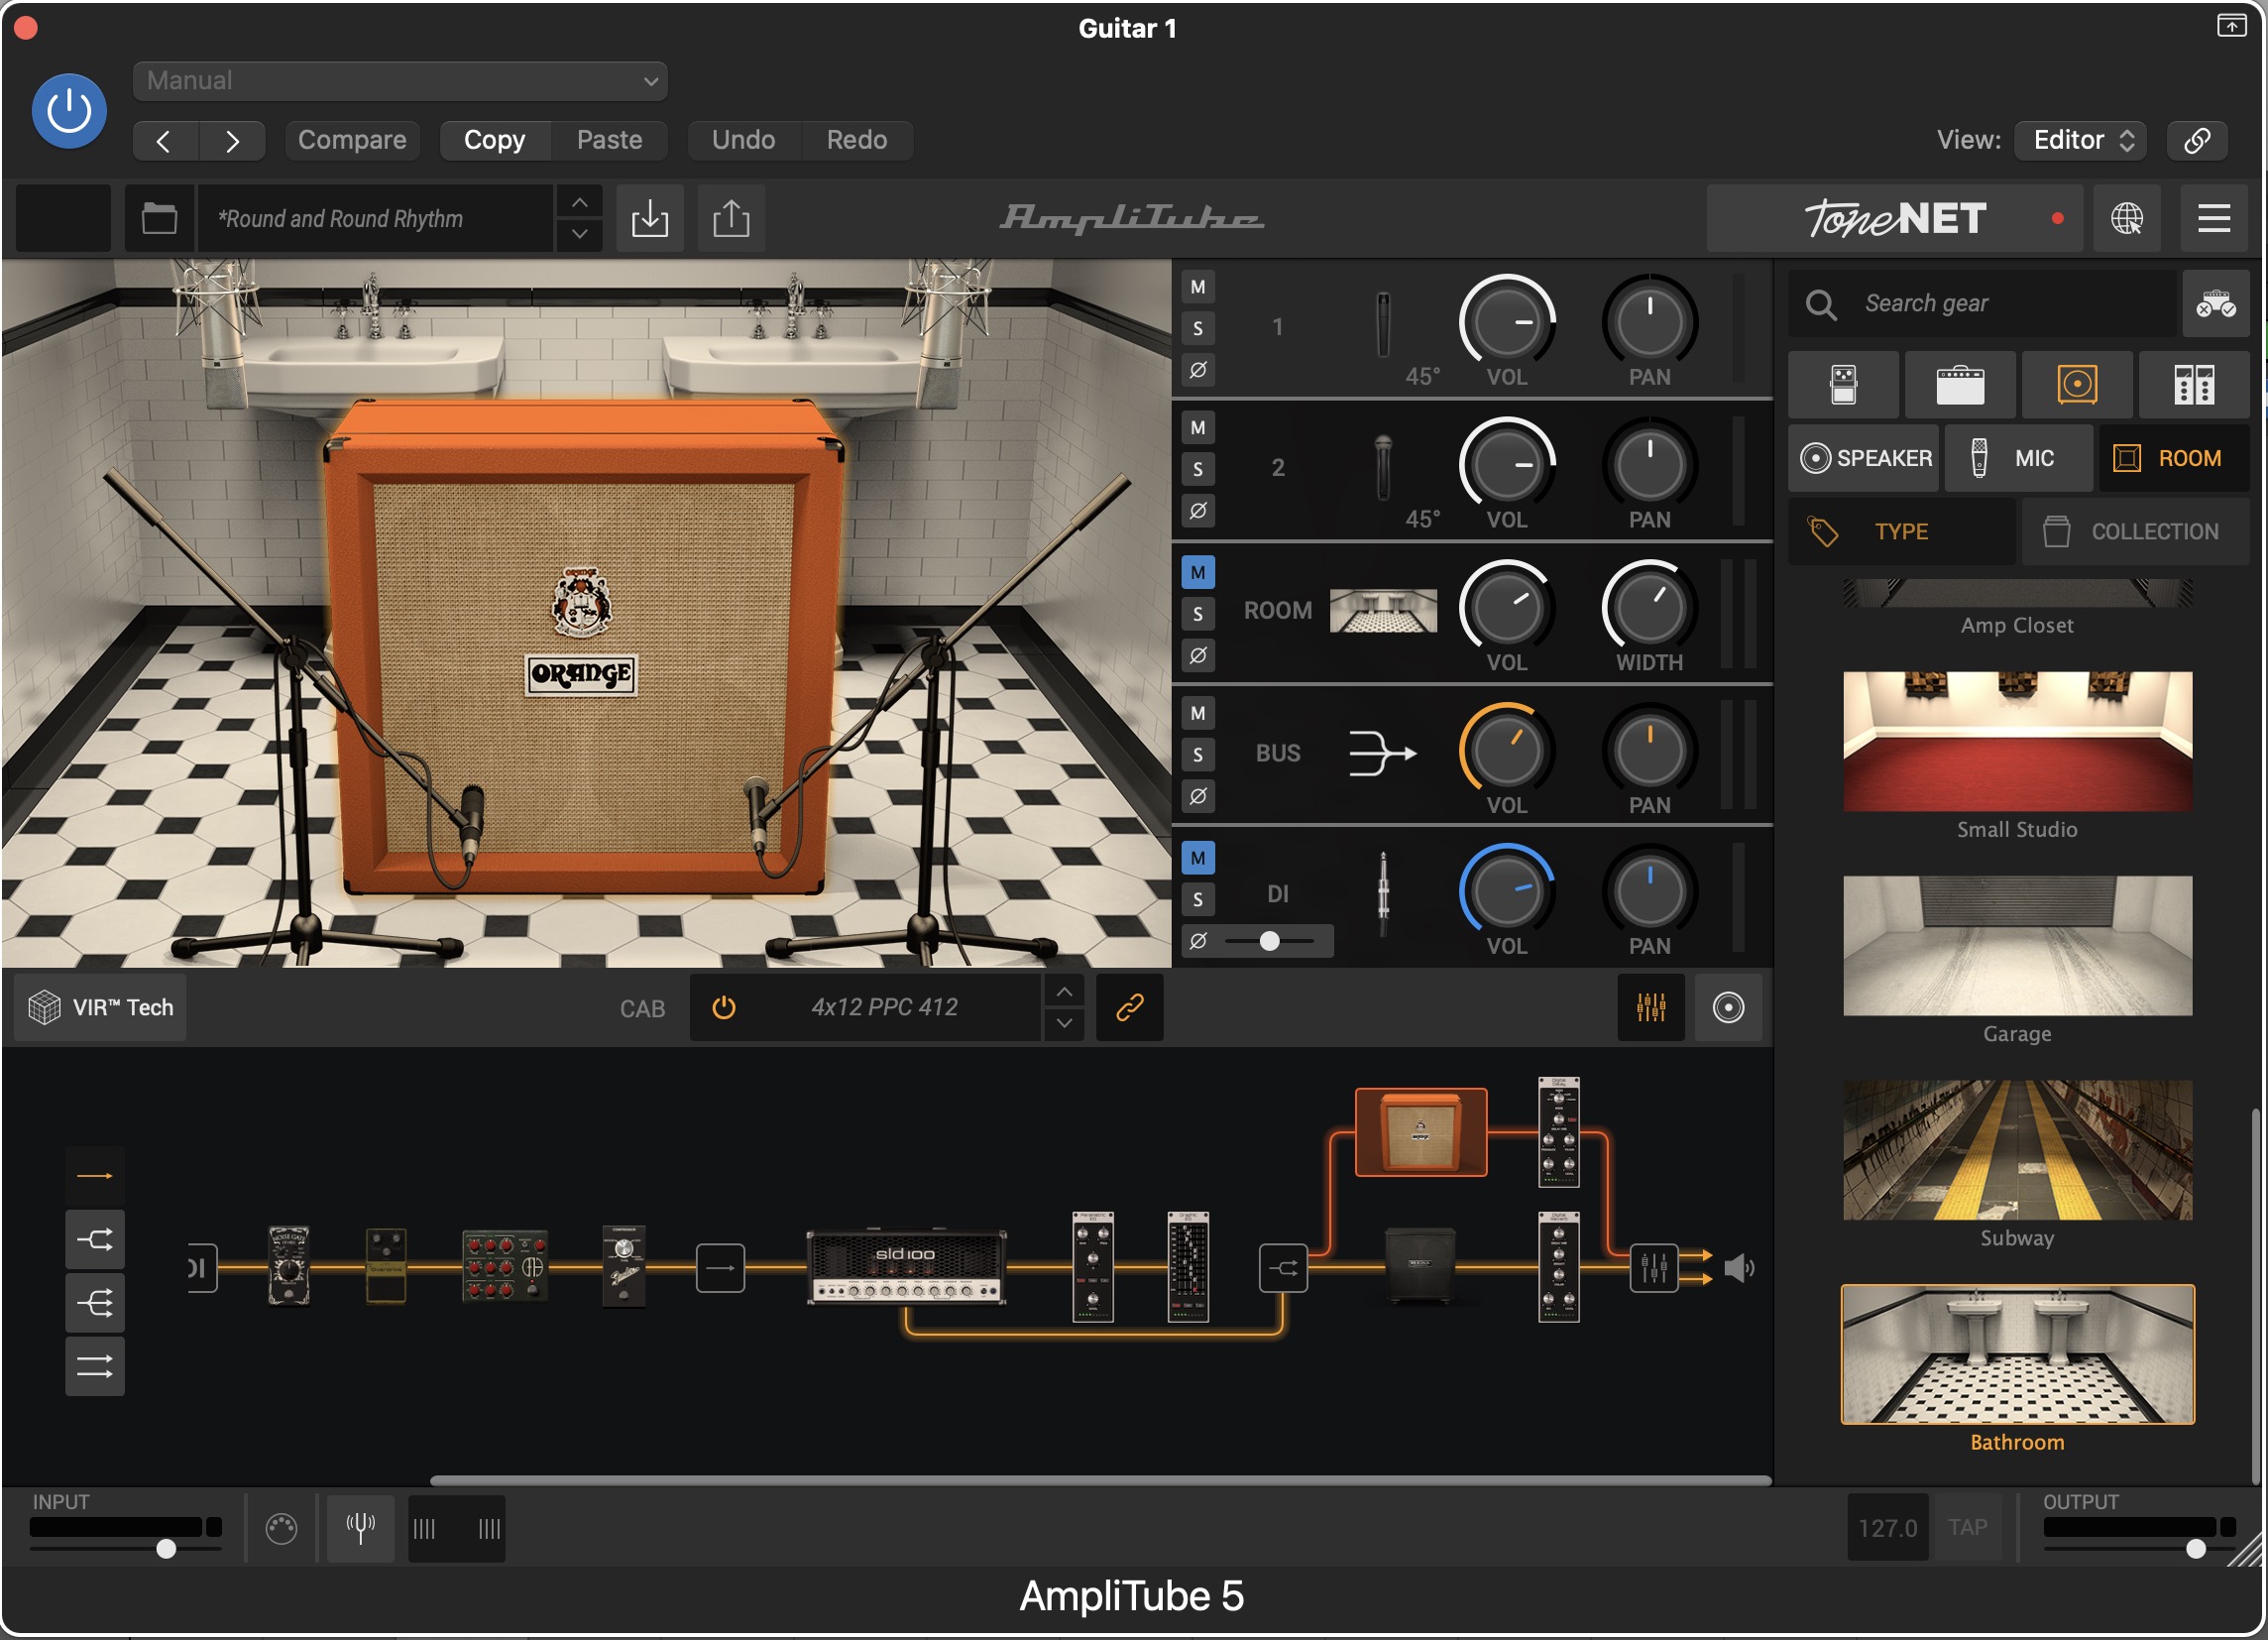Image resolution: width=2268 pixels, height=1640 pixels.
Task: Click the Copy button
Action: tap(495, 140)
